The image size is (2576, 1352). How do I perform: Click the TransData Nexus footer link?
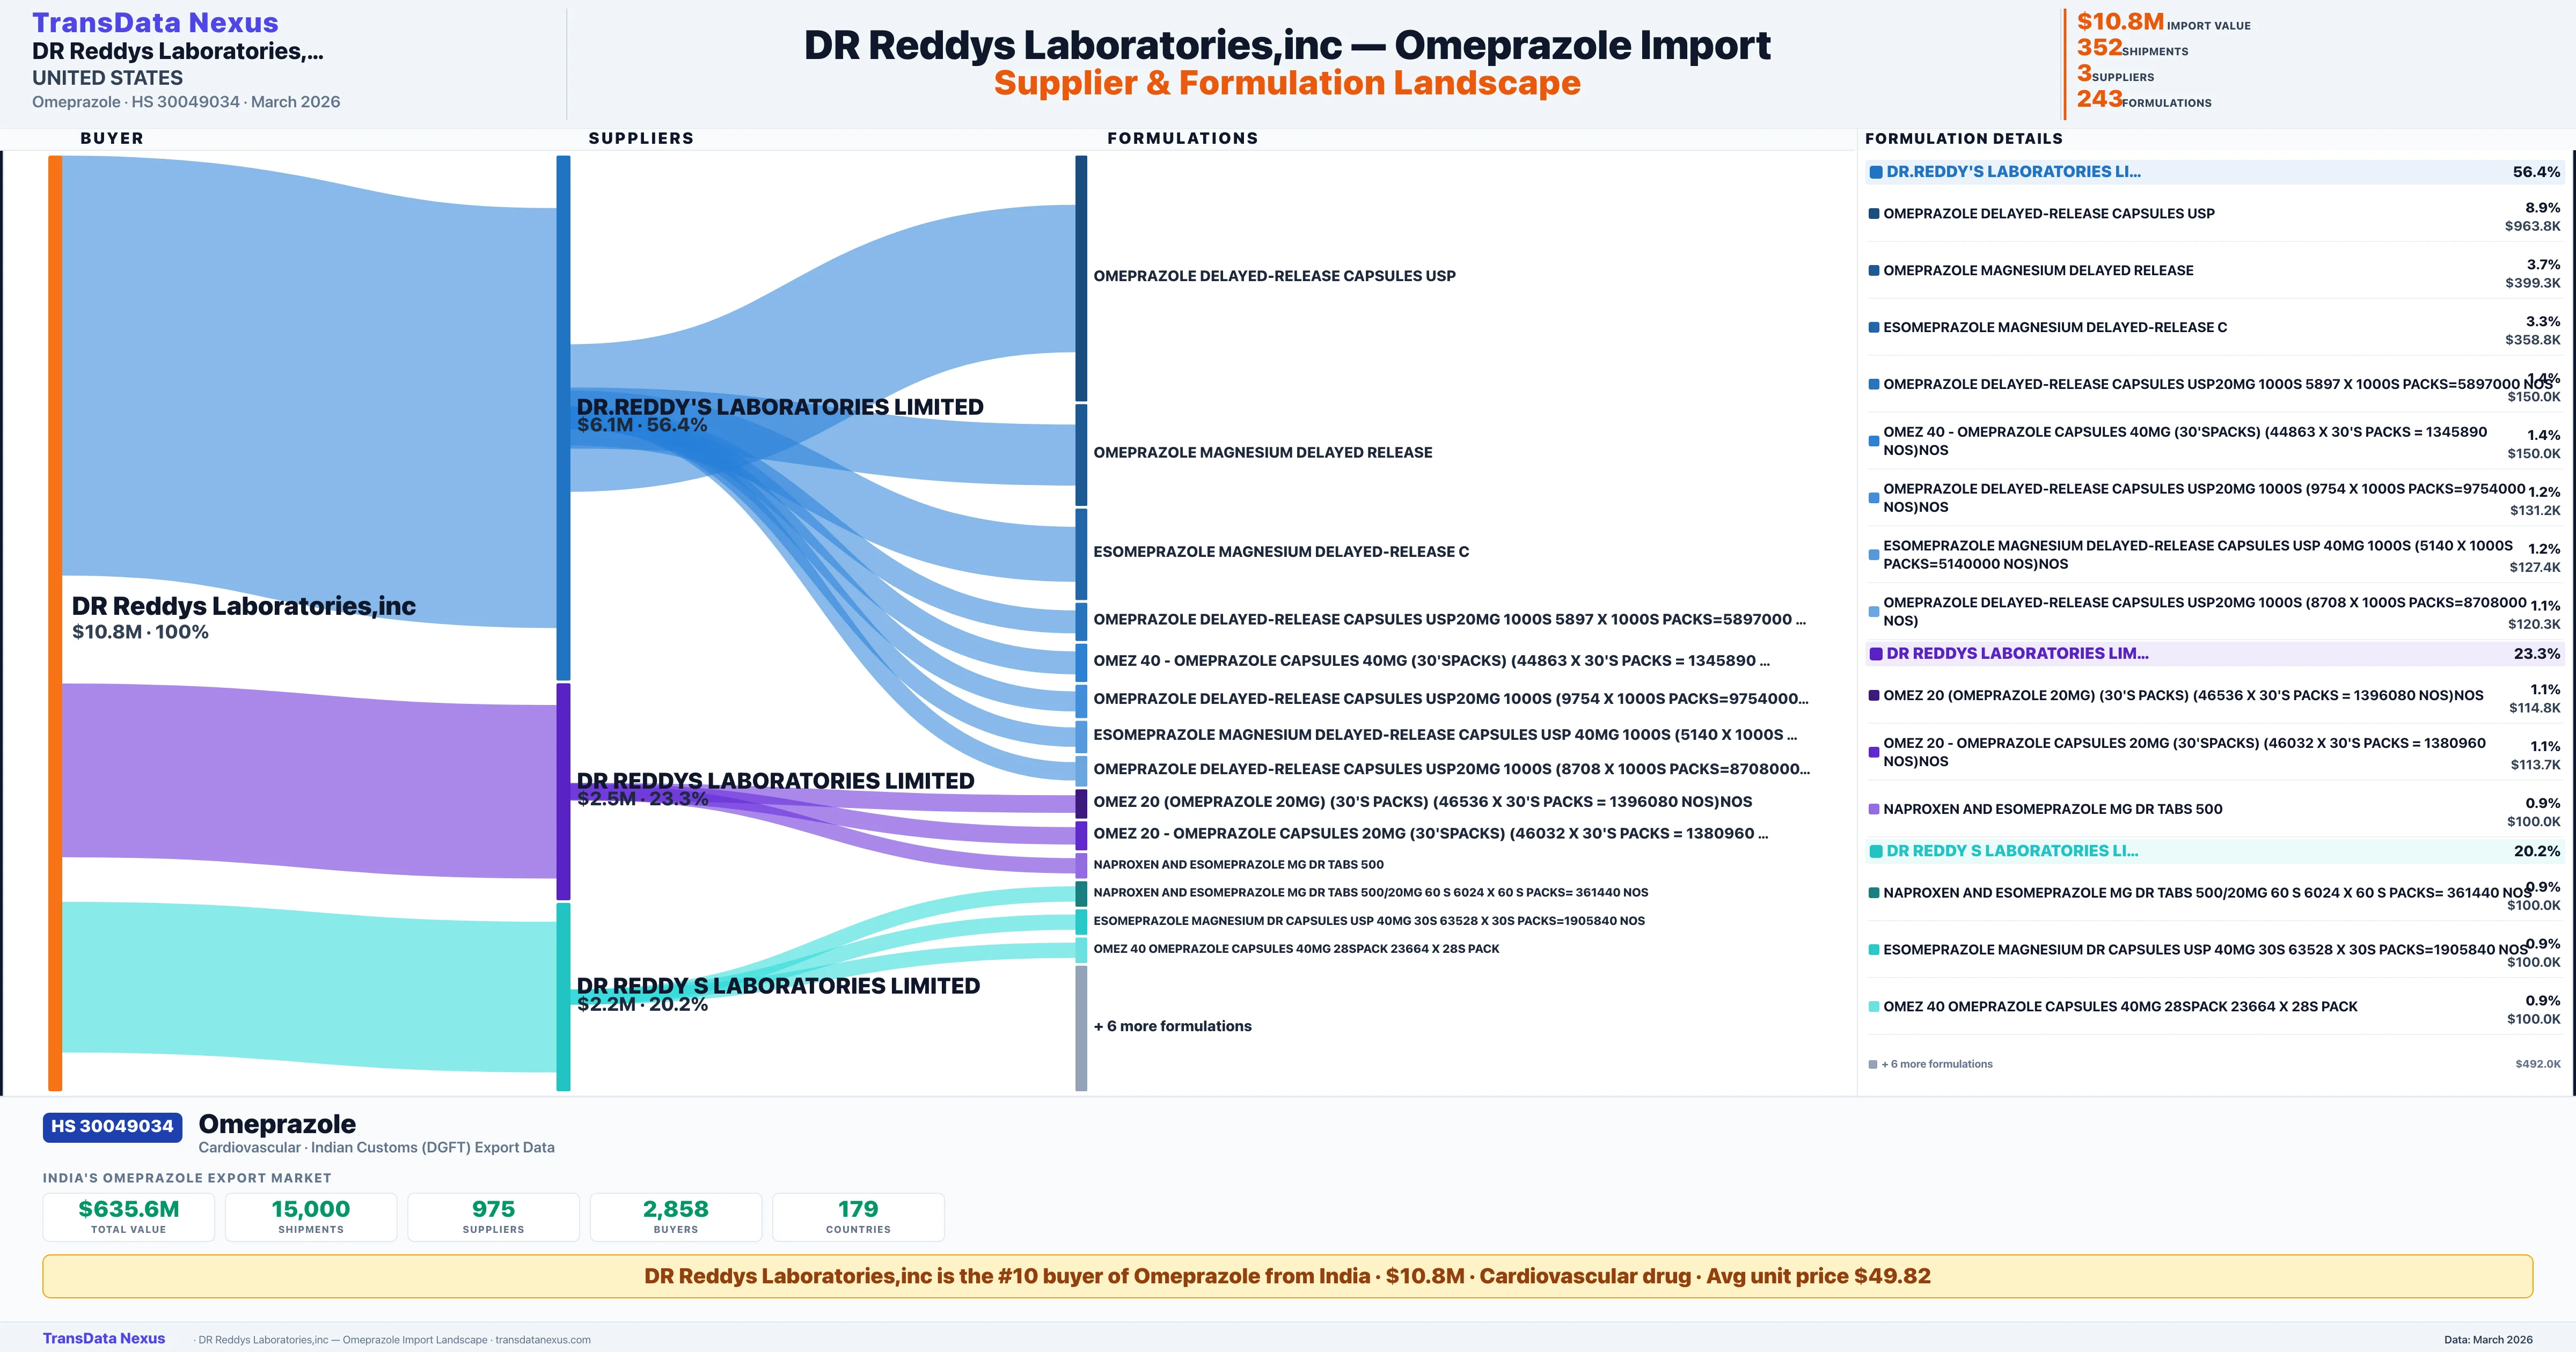[x=104, y=1338]
